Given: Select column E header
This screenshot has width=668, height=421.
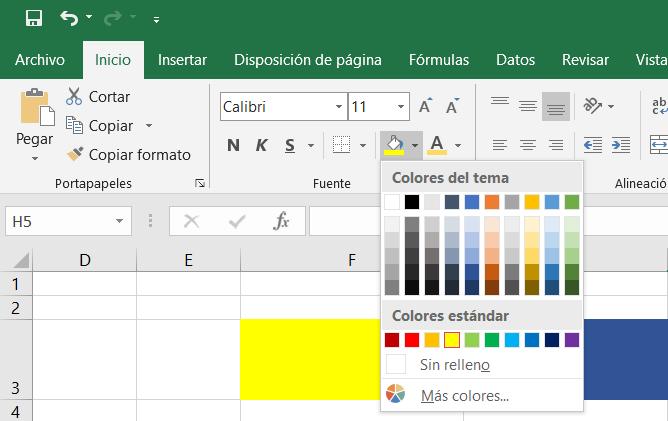Looking at the screenshot, I should pyautogui.click(x=188, y=260).
